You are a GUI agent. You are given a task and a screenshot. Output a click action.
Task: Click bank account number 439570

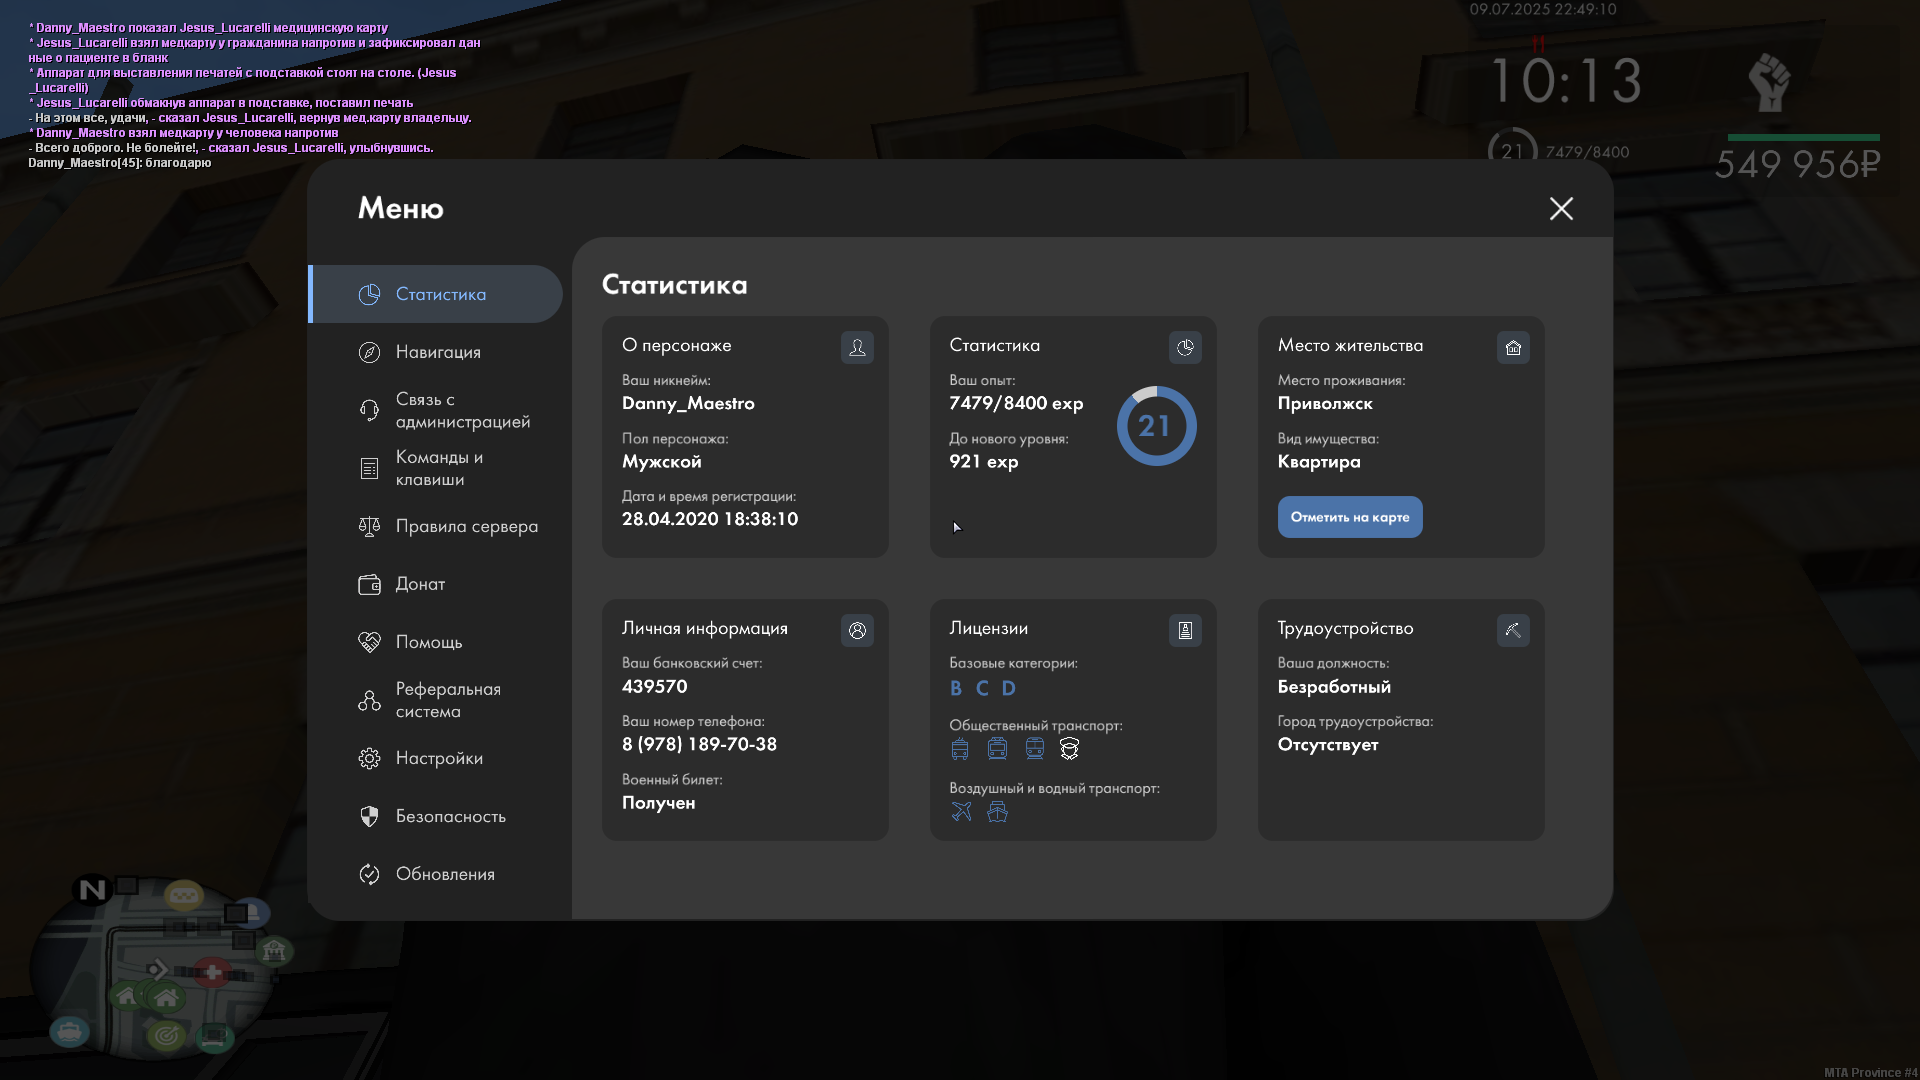(654, 687)
